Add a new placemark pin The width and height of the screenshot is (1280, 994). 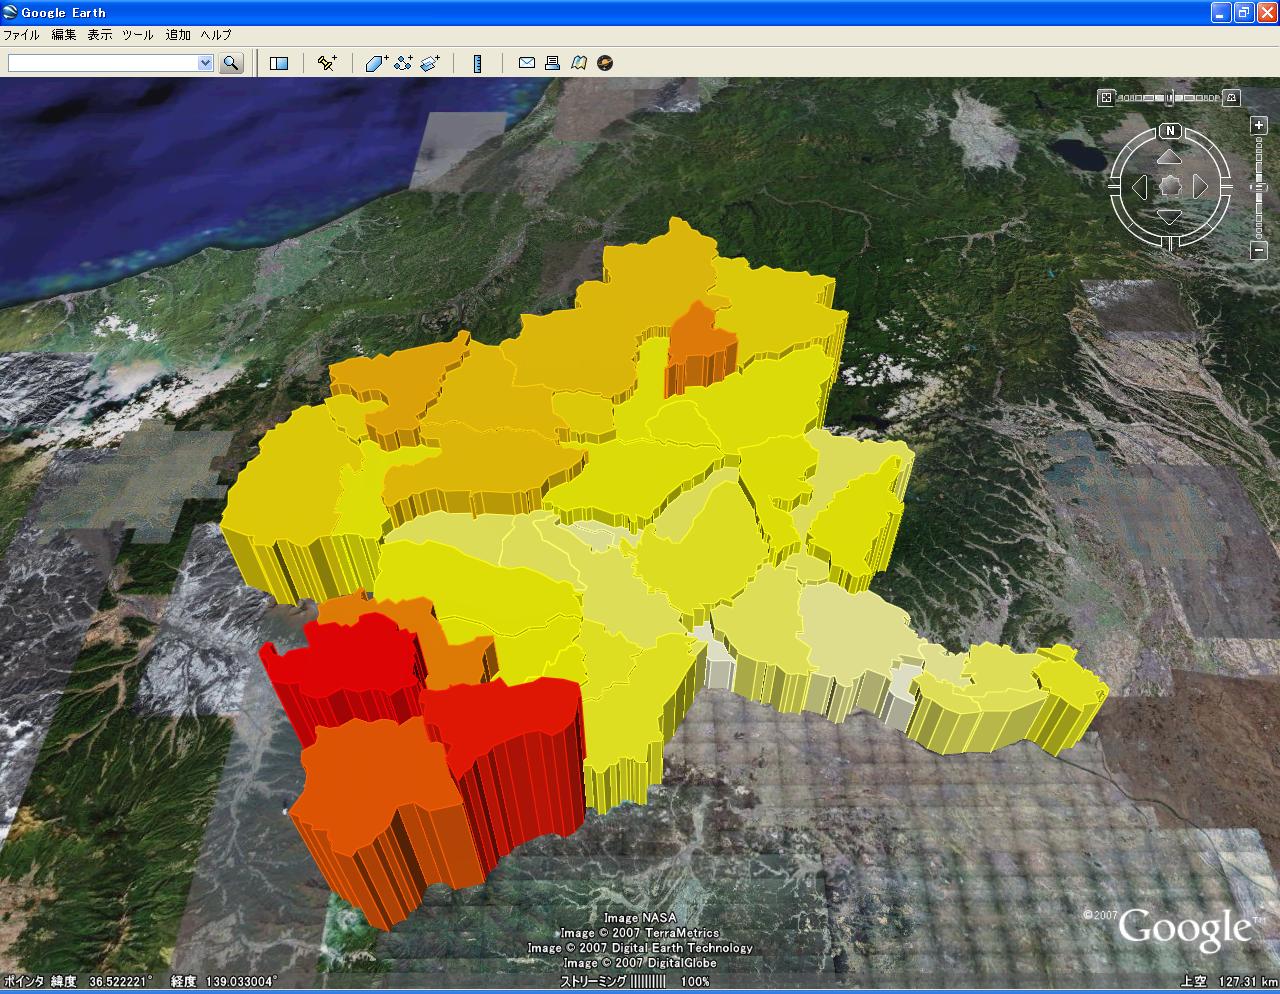click(327, 63)
